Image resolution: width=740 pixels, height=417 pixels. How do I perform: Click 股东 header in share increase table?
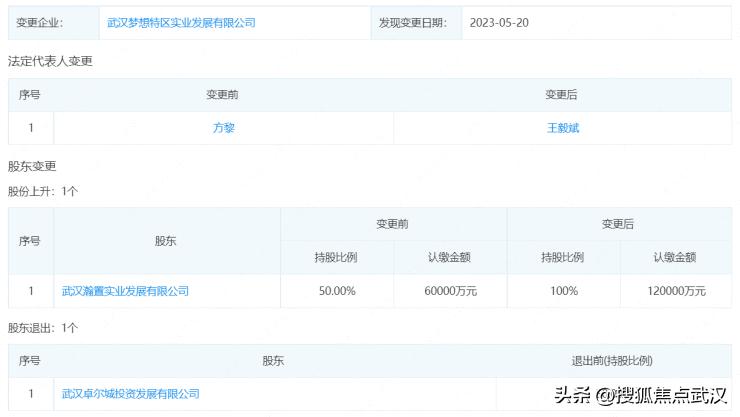(166, 241)
